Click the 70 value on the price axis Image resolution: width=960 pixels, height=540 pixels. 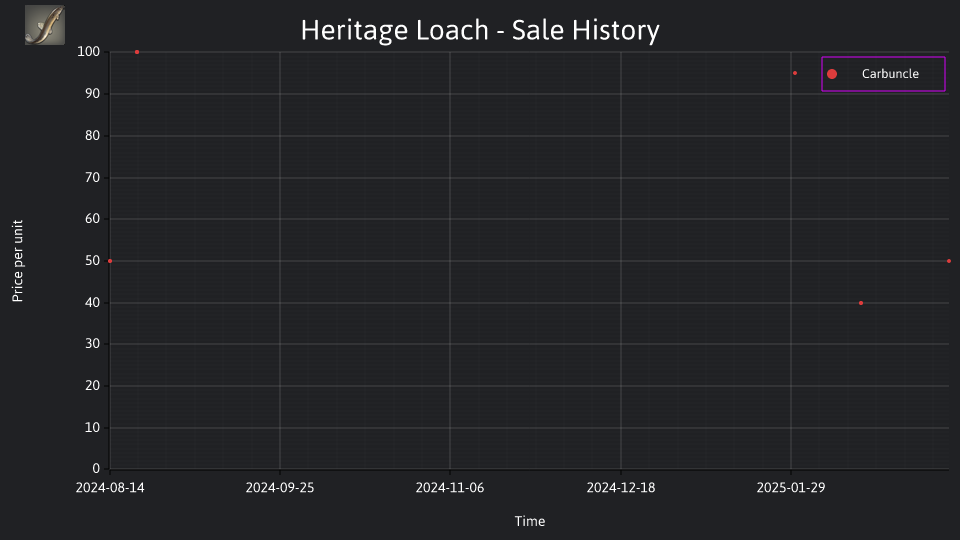tap(92, 178)
